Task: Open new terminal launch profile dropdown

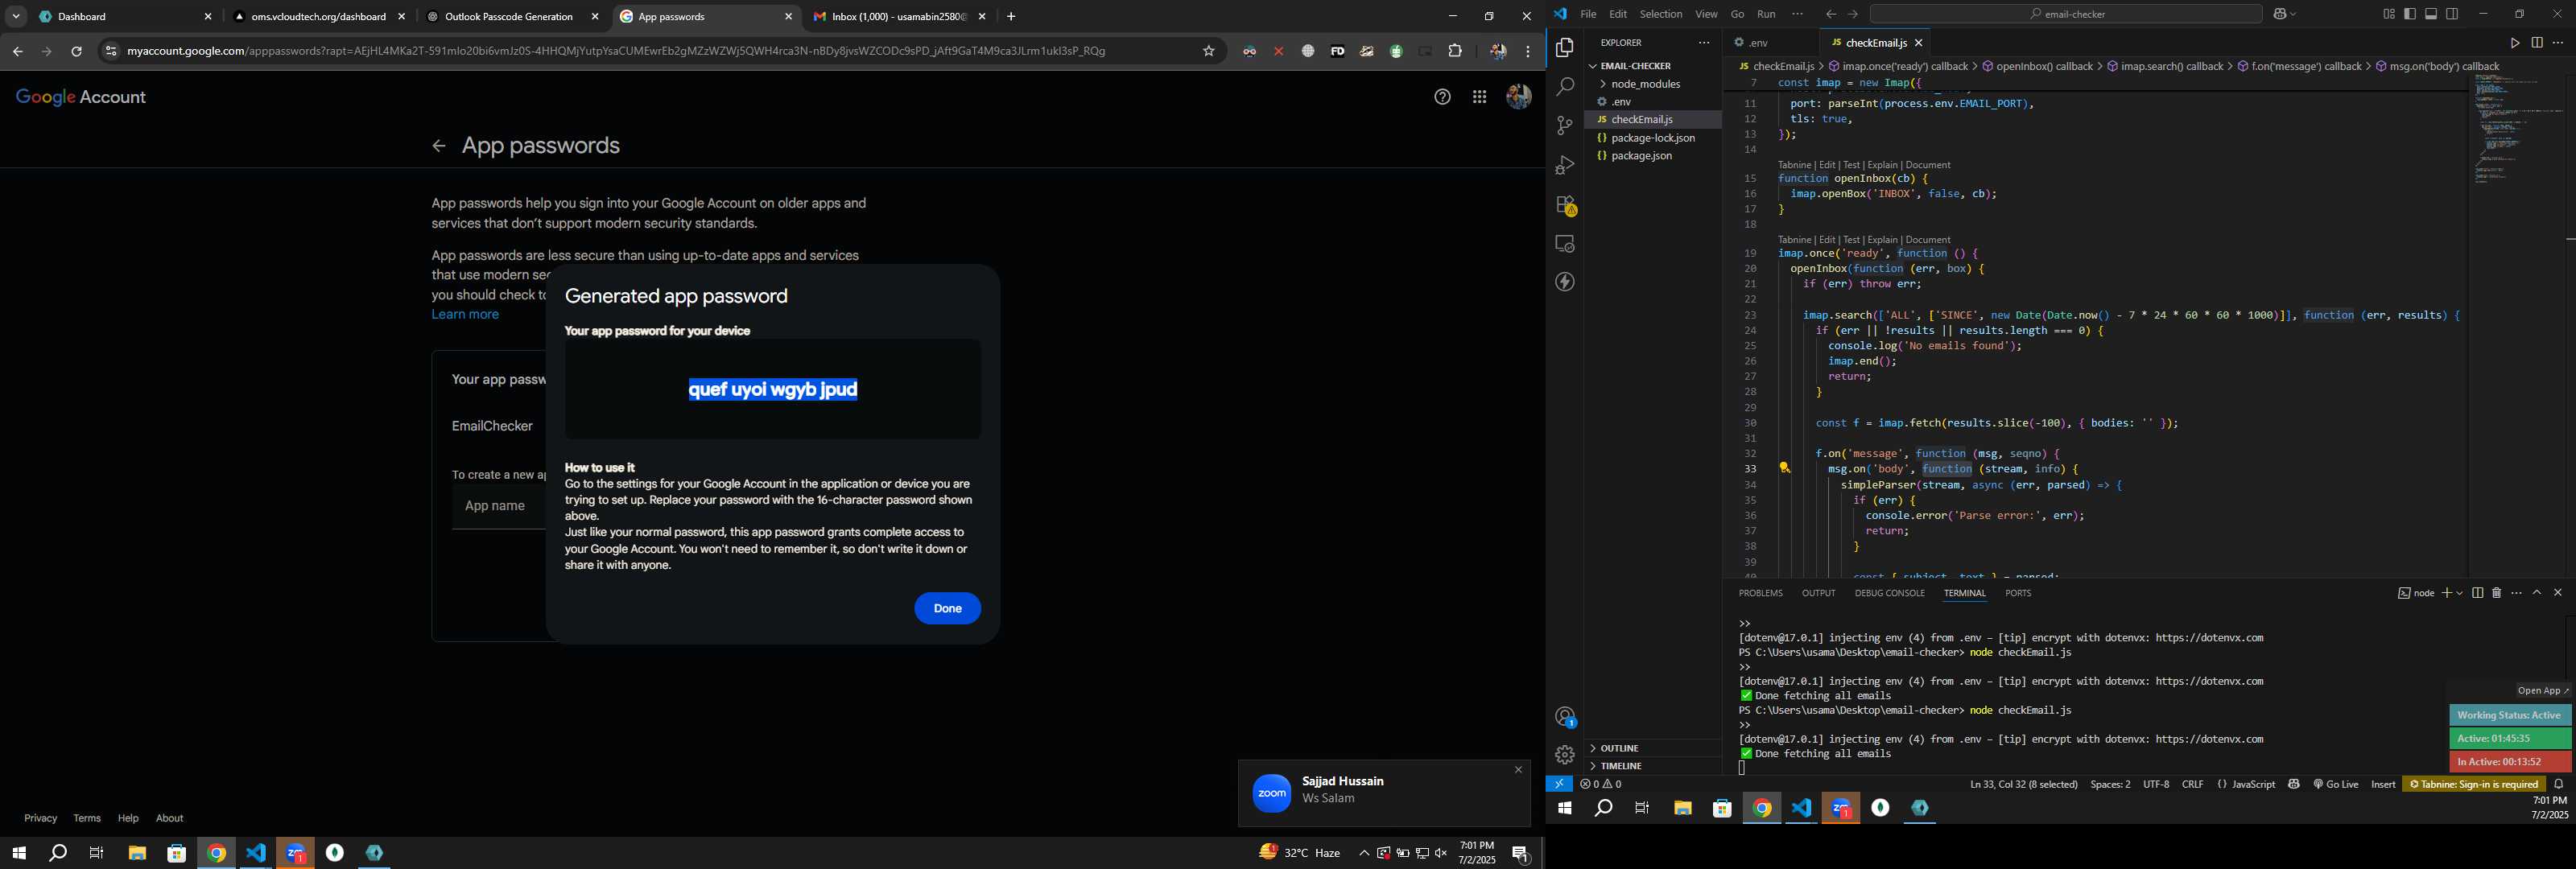Action: click(x=2459, y=593)
